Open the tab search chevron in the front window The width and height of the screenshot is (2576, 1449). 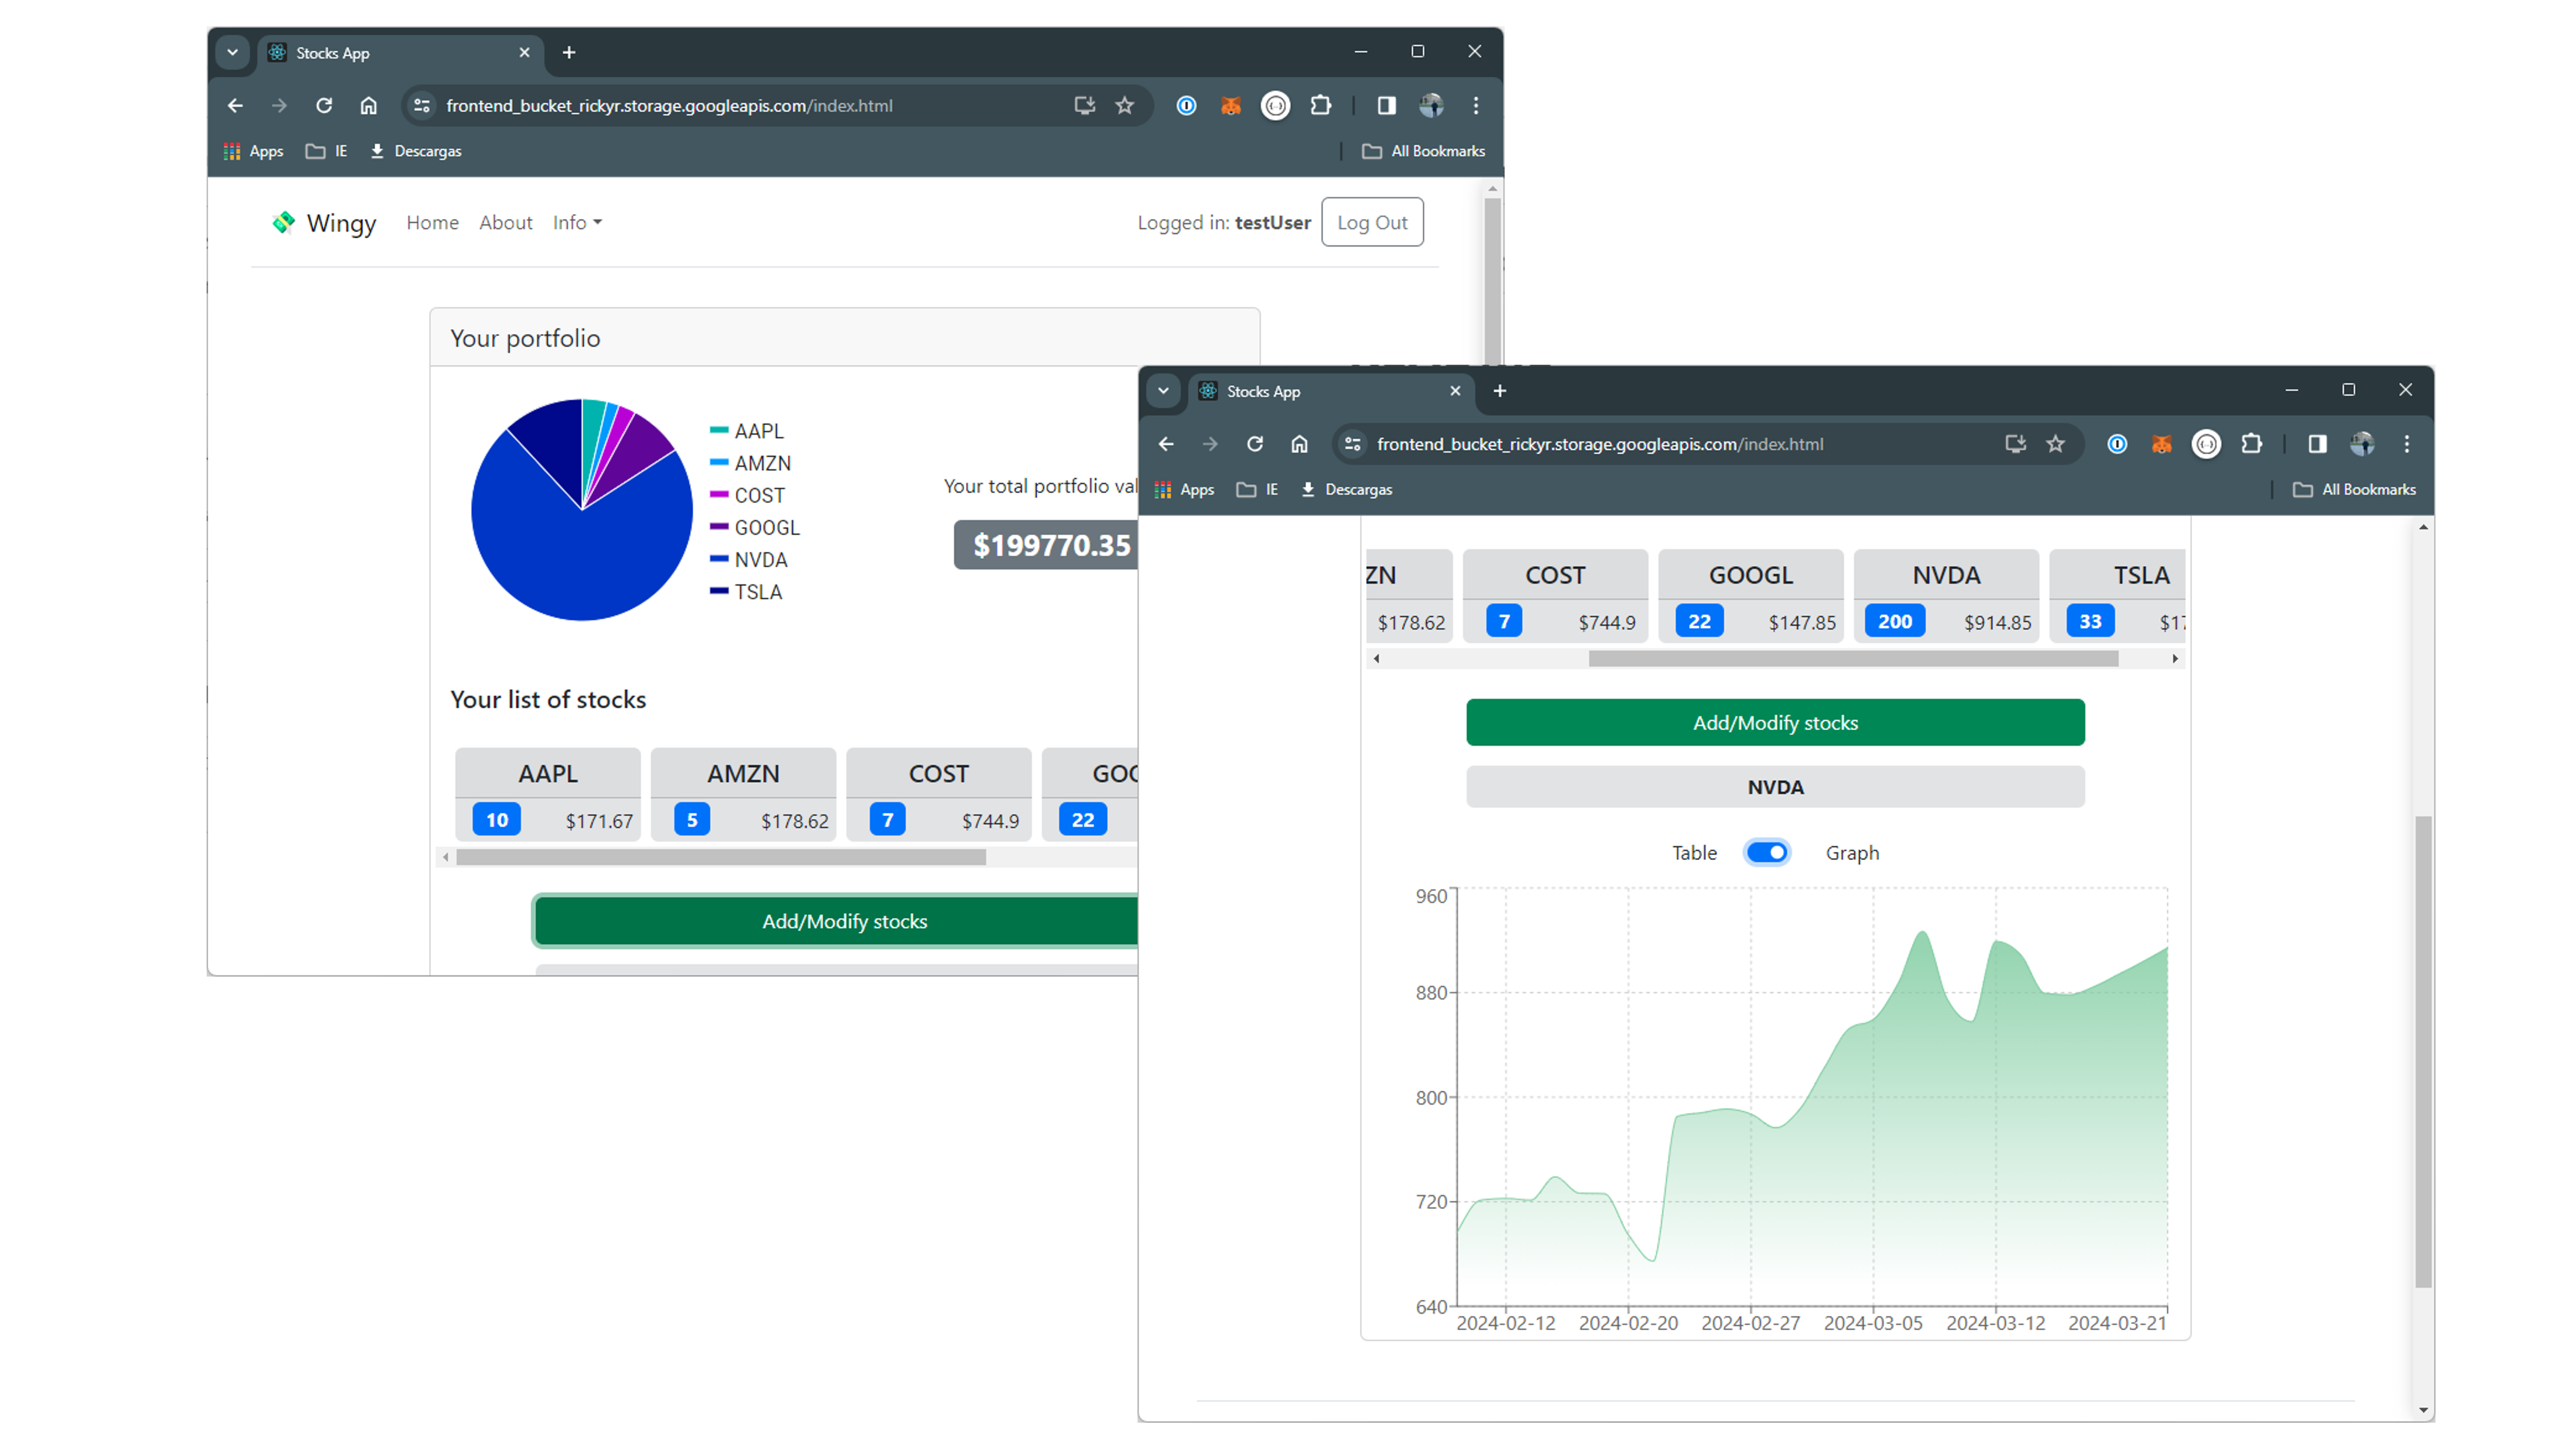click(x=1163, y=391)
